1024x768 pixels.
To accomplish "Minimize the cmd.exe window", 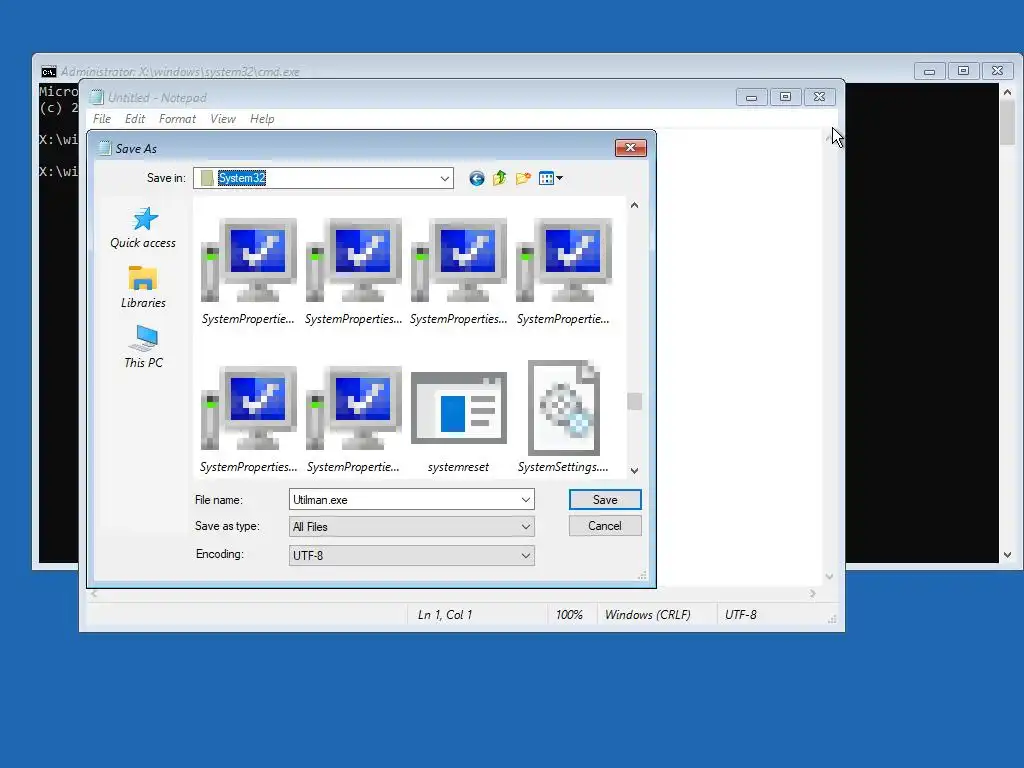I will [x=929, y=71].
